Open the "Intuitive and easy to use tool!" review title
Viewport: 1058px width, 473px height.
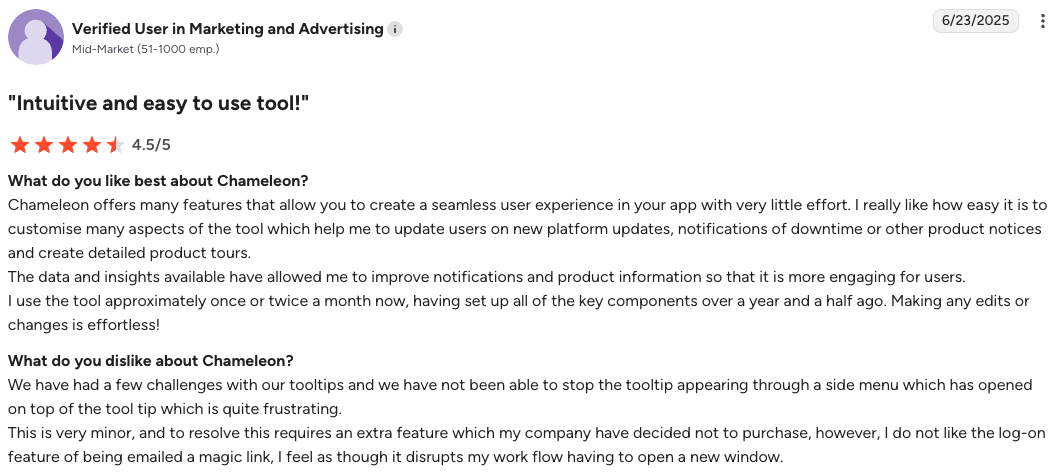(x=158, y=103)
